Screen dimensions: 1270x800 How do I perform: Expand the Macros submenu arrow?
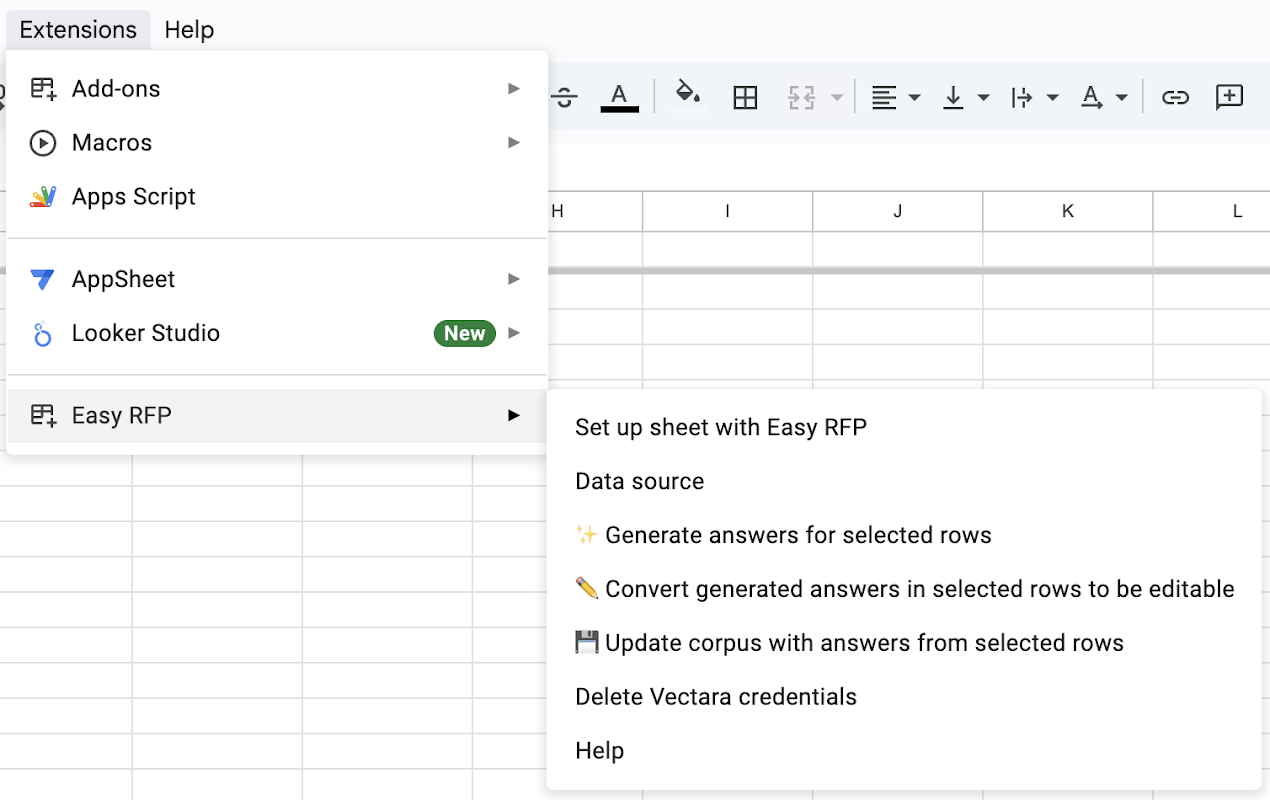point(514,143)
